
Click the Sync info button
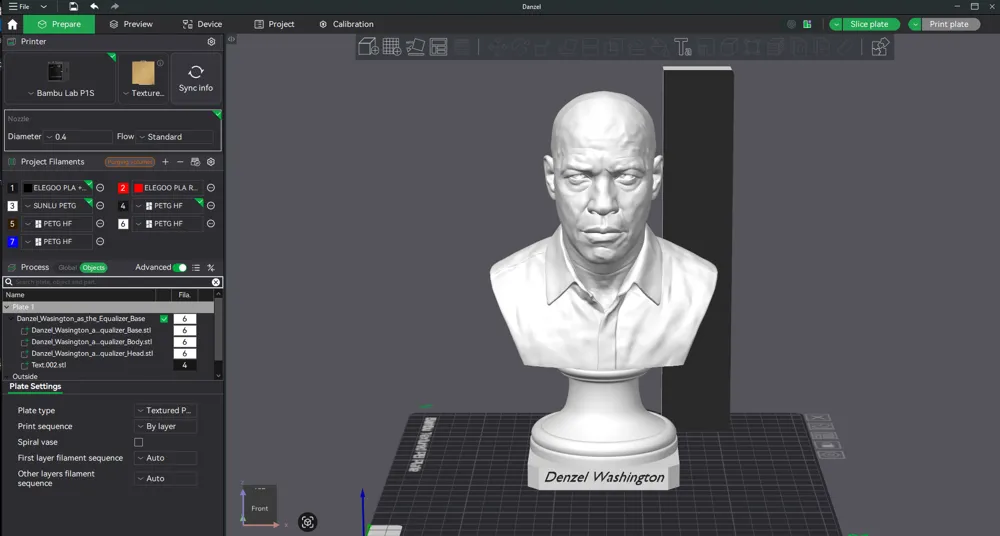196,78
